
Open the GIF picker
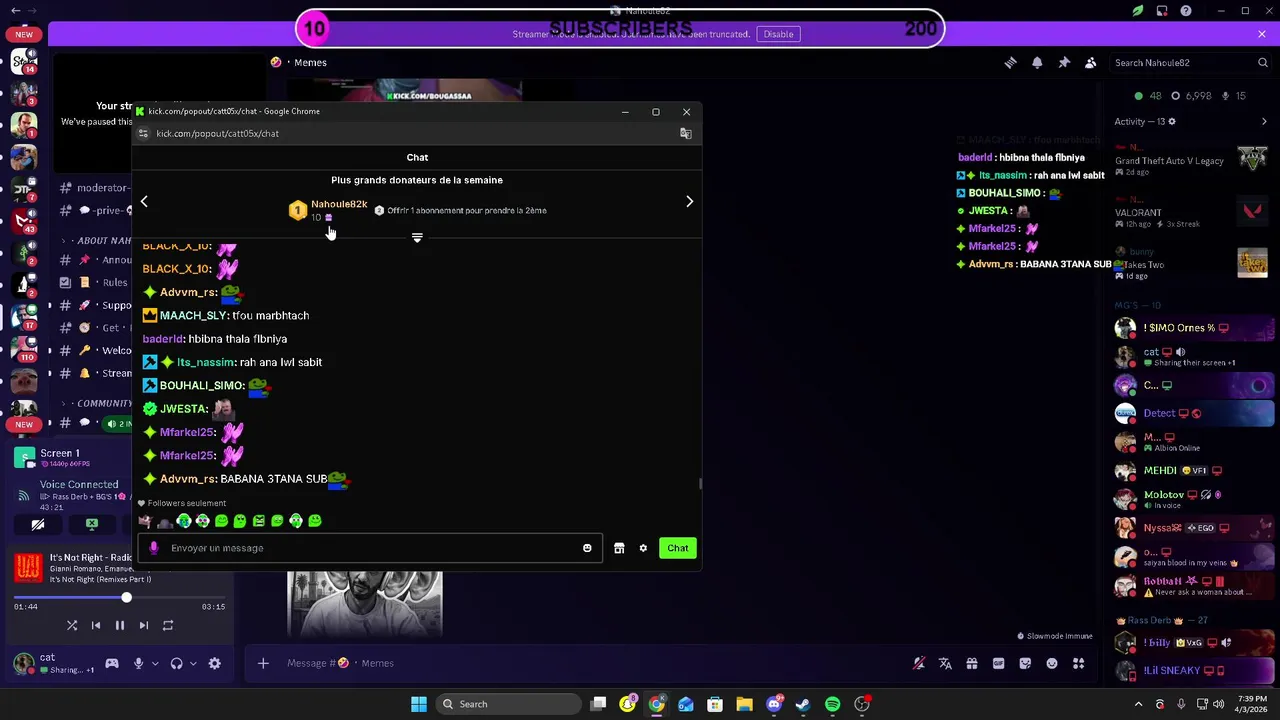click(x=998, y=663)
